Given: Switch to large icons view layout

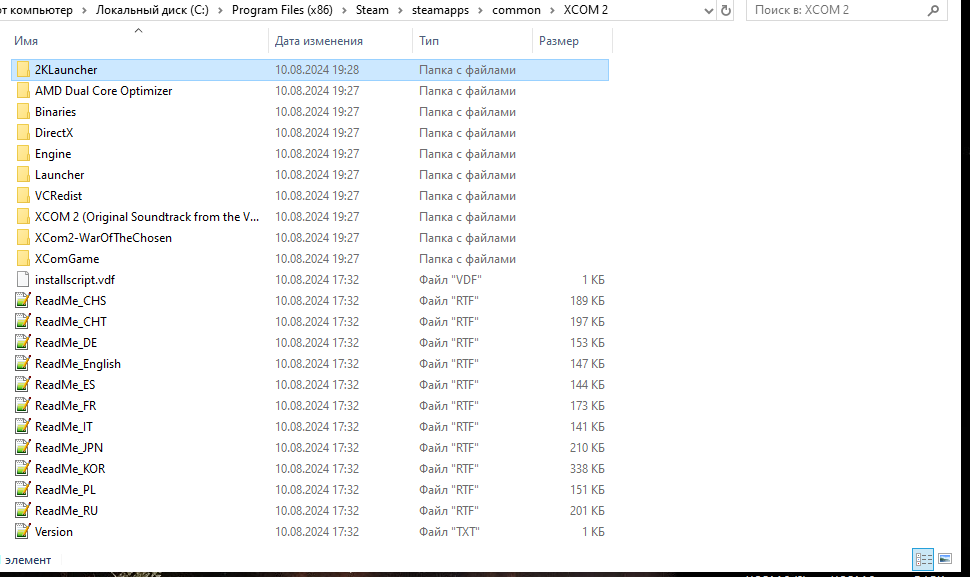Looking at the screenshot, I should [x=945, y=559].
